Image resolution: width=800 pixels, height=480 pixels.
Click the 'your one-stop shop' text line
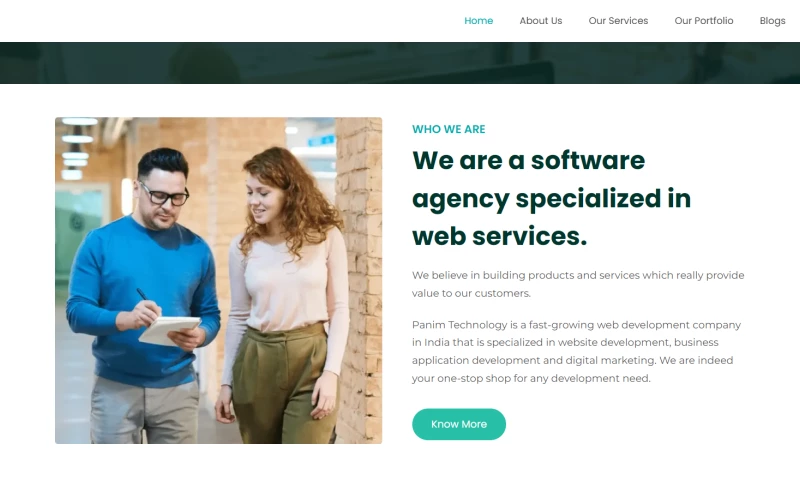coord(531,378)
